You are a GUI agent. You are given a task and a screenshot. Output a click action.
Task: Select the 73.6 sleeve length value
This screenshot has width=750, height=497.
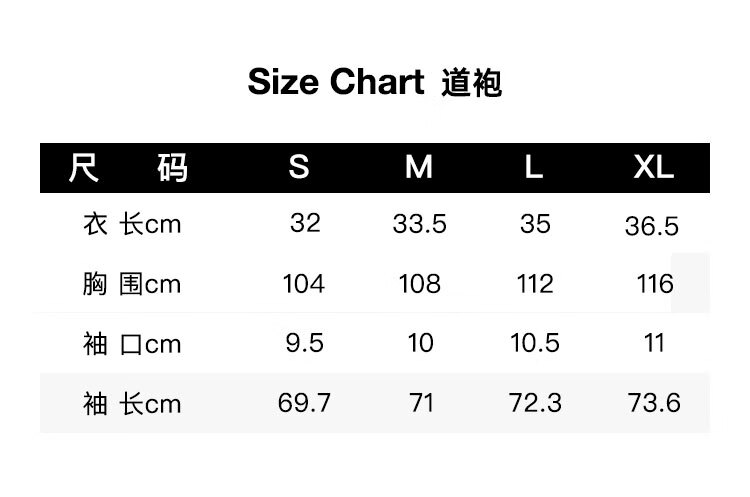pyautogui.click(x=654, y=403)
